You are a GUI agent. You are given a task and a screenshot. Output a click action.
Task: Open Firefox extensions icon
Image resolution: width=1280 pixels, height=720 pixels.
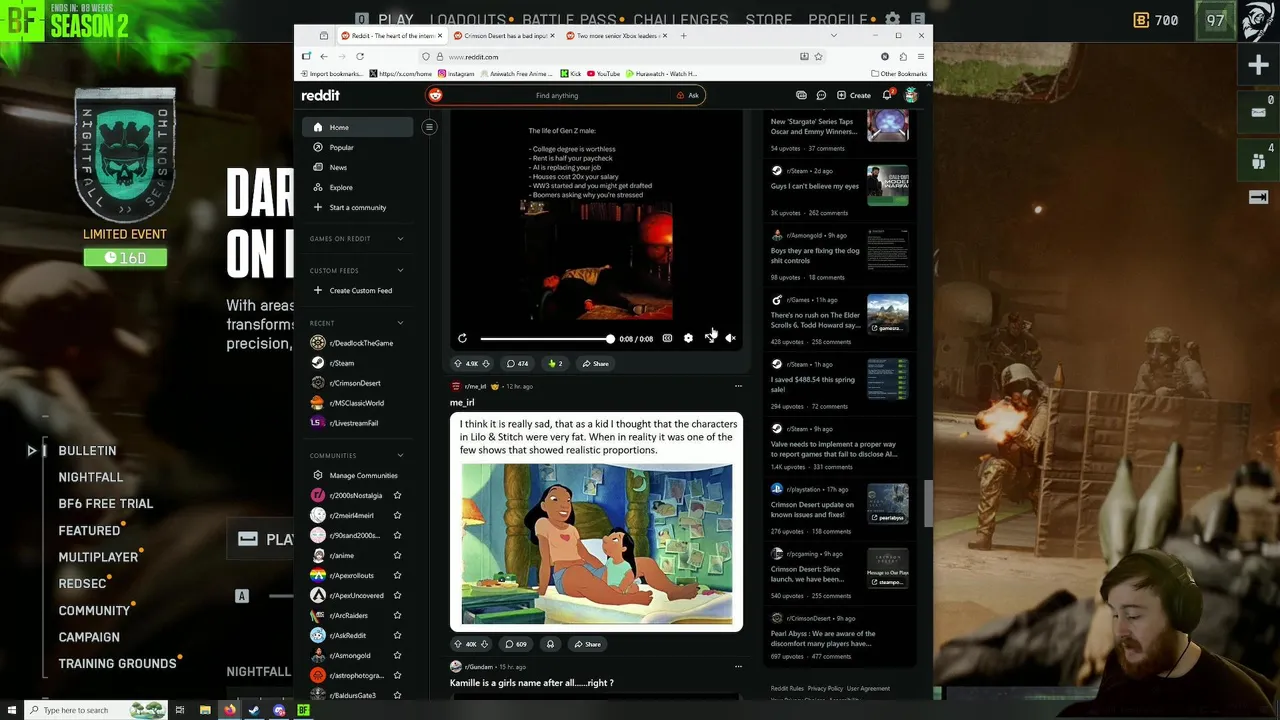903,56
